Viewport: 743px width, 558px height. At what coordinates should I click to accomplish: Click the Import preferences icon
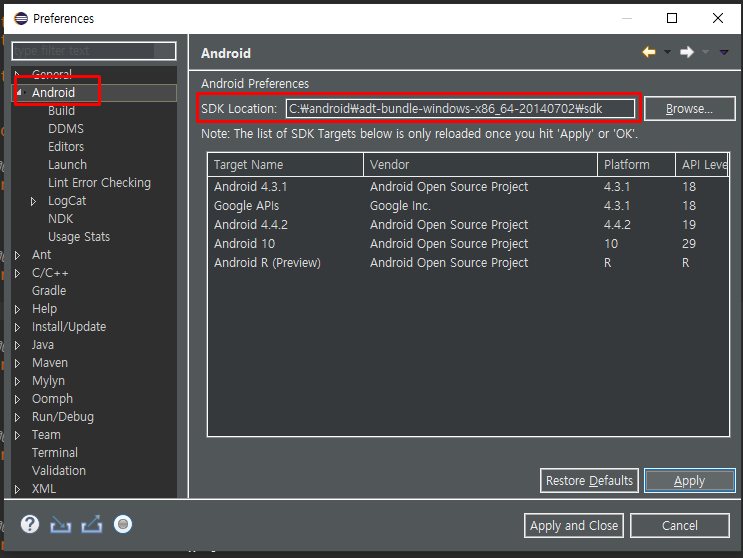61,524
